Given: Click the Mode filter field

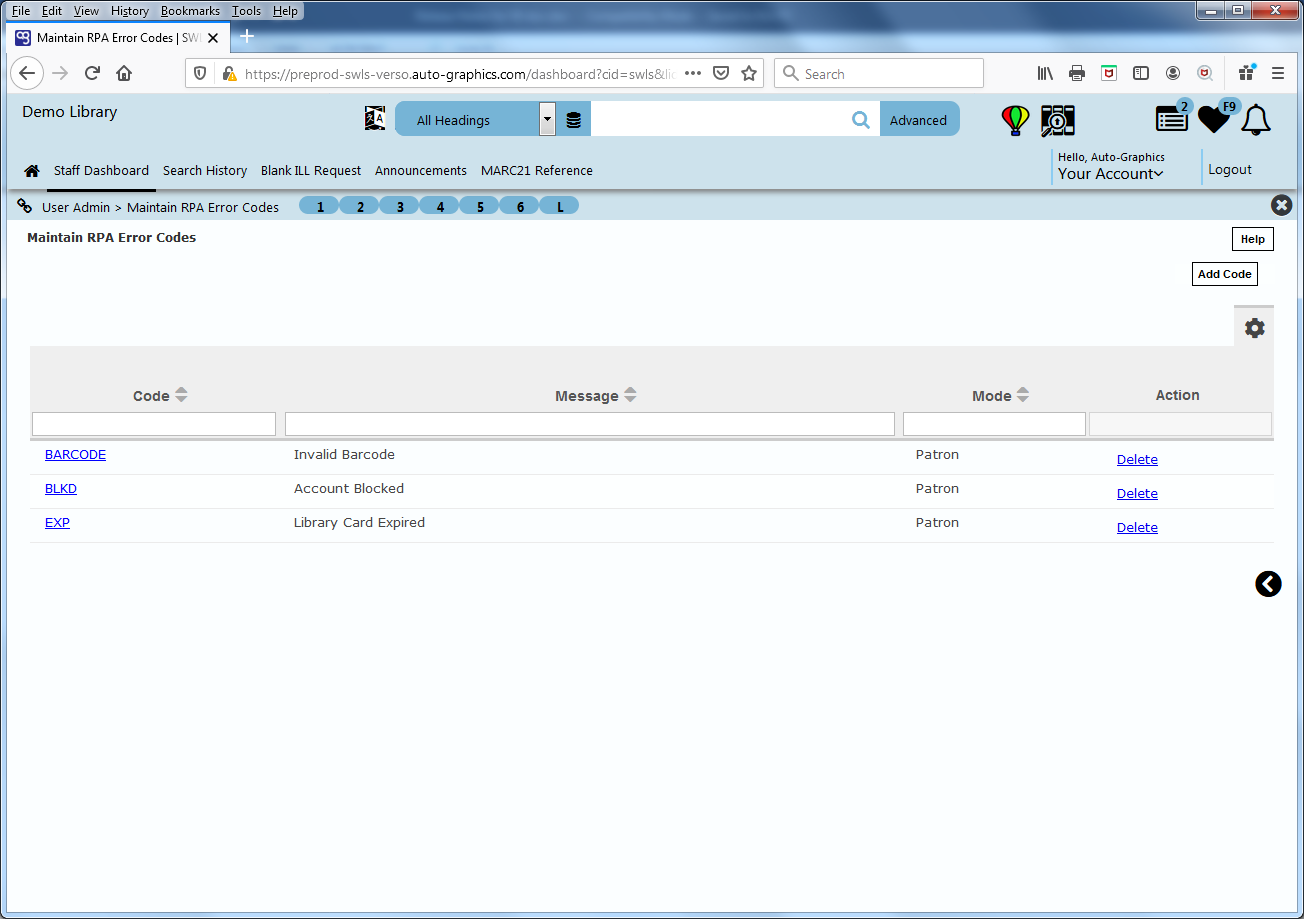Looking at the screenshot, I should pyautogui.click(x=994, y=424).
